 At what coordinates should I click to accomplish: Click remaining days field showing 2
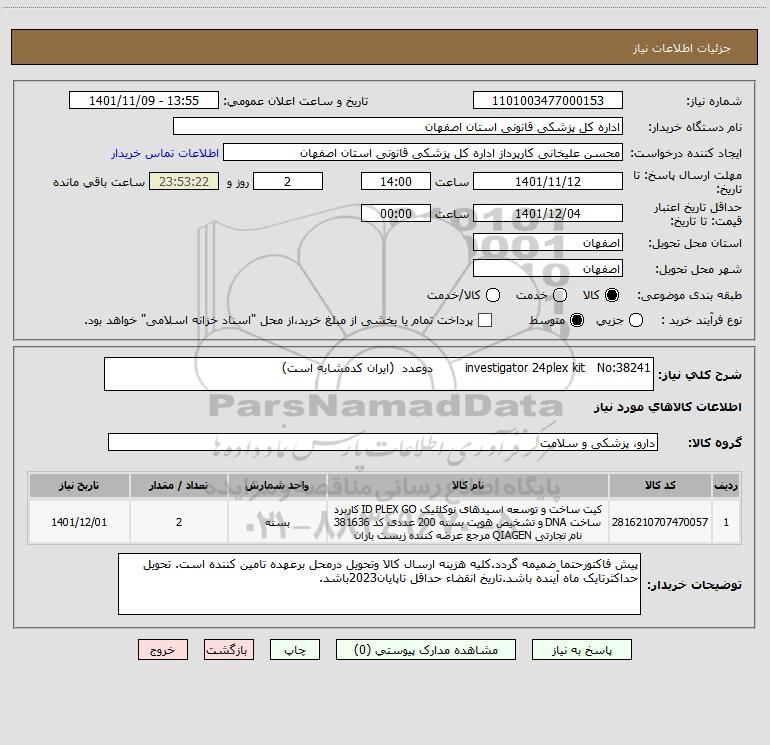point(288,181)
